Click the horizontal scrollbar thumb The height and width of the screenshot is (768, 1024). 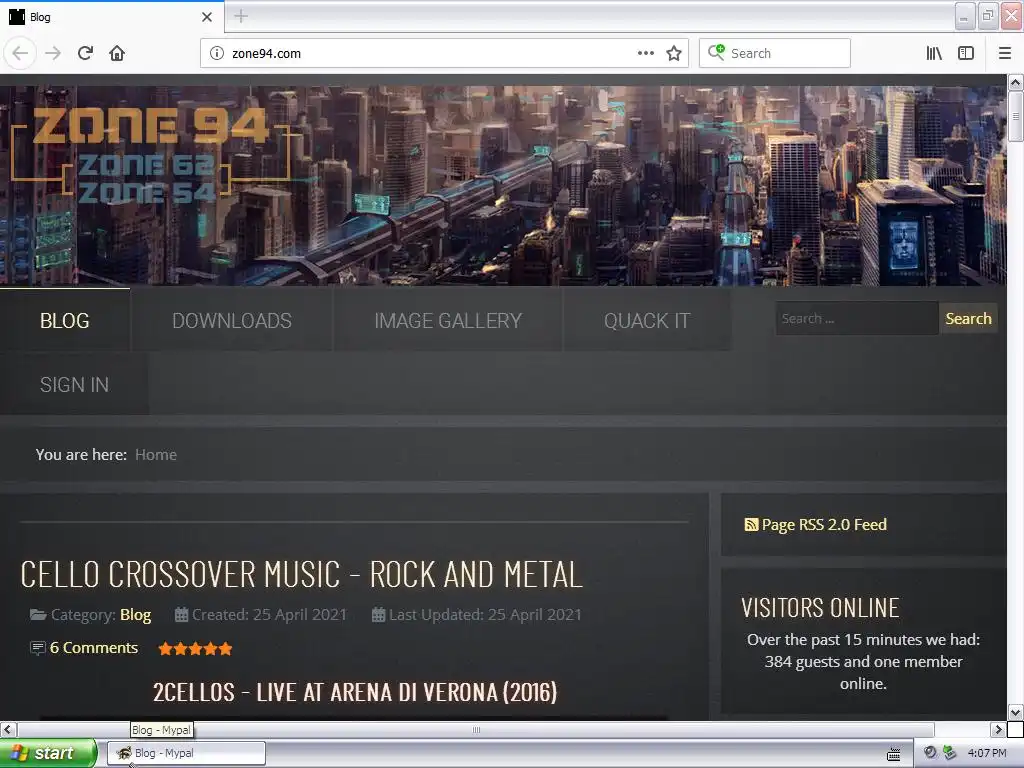click(x=476, y=729)
